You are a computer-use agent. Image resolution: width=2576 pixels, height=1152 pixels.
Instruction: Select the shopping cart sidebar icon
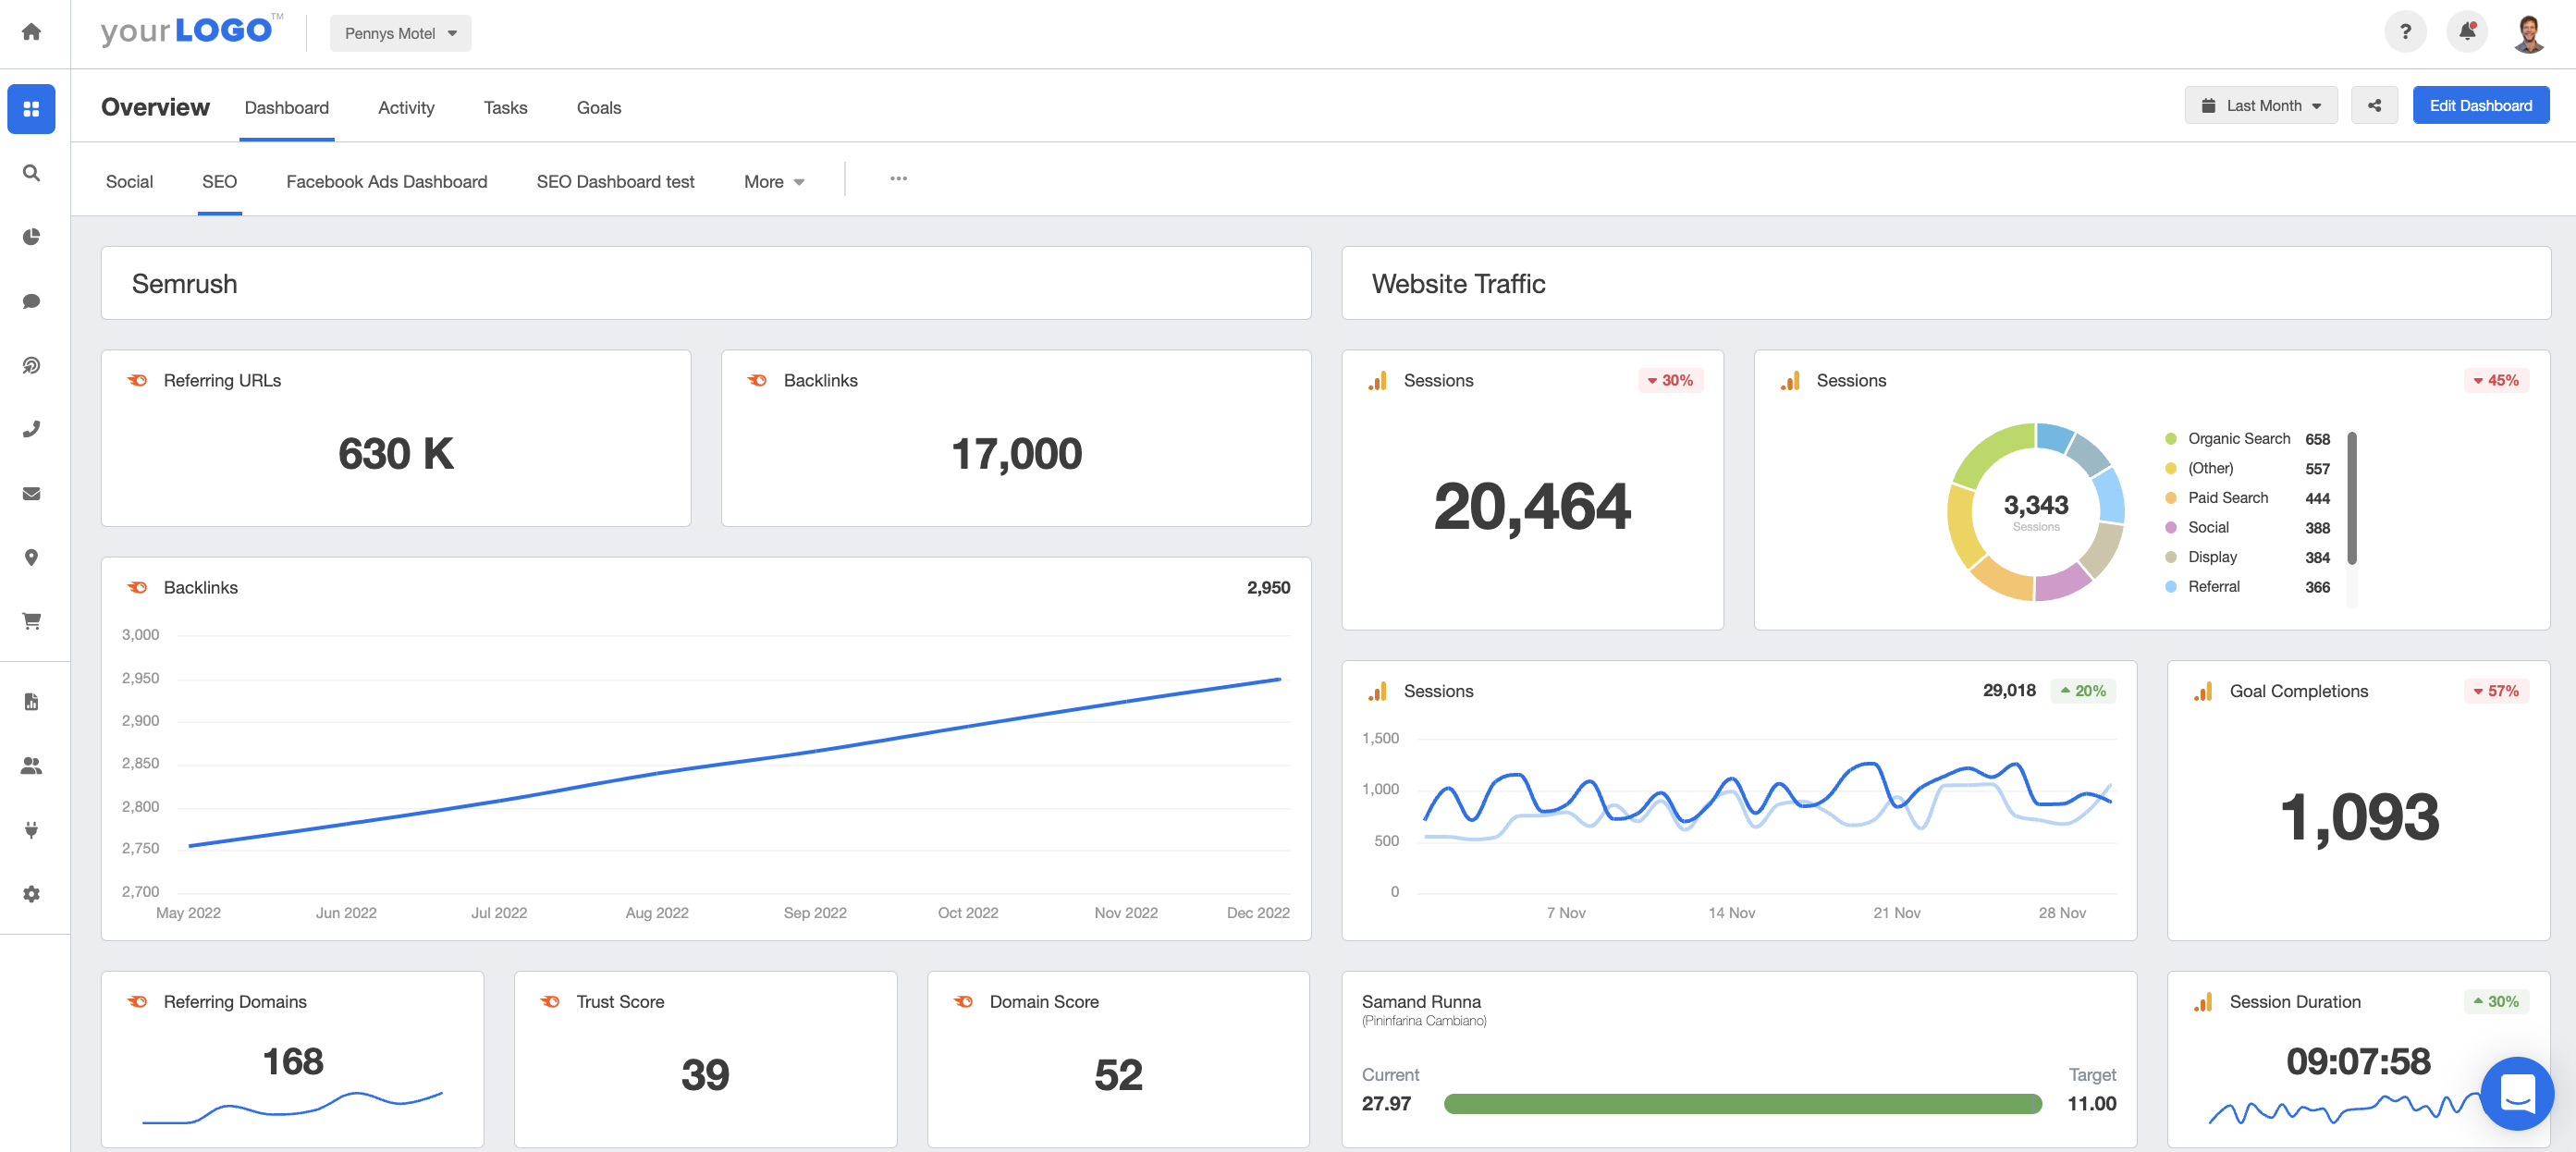pos(31,621)
